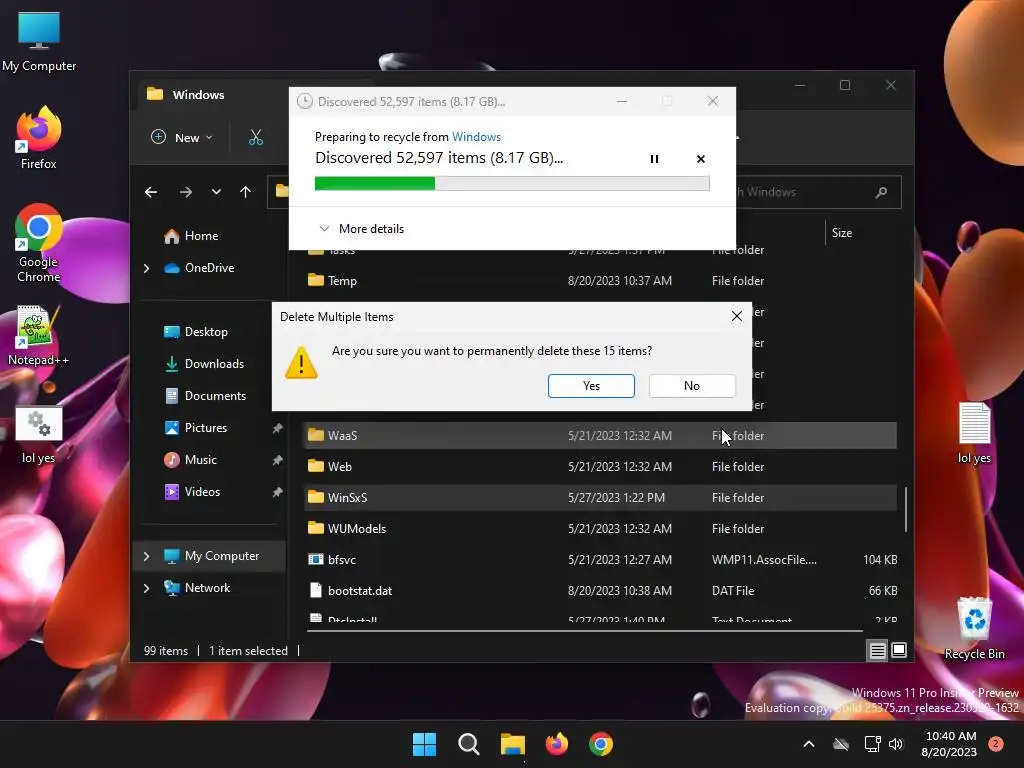The width and height of the screenshot is (1024, 768).
Task: Select the Temp folder row
Action: [601, 281]
